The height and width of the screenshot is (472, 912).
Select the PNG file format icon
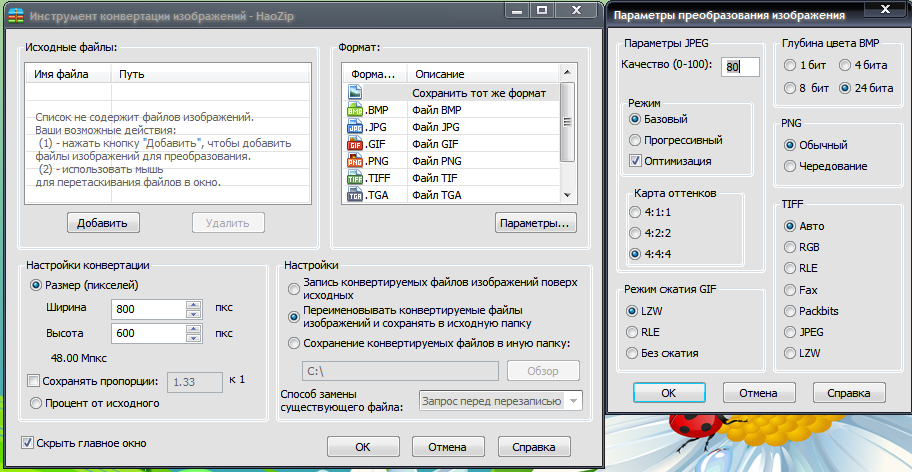point(354,161)
